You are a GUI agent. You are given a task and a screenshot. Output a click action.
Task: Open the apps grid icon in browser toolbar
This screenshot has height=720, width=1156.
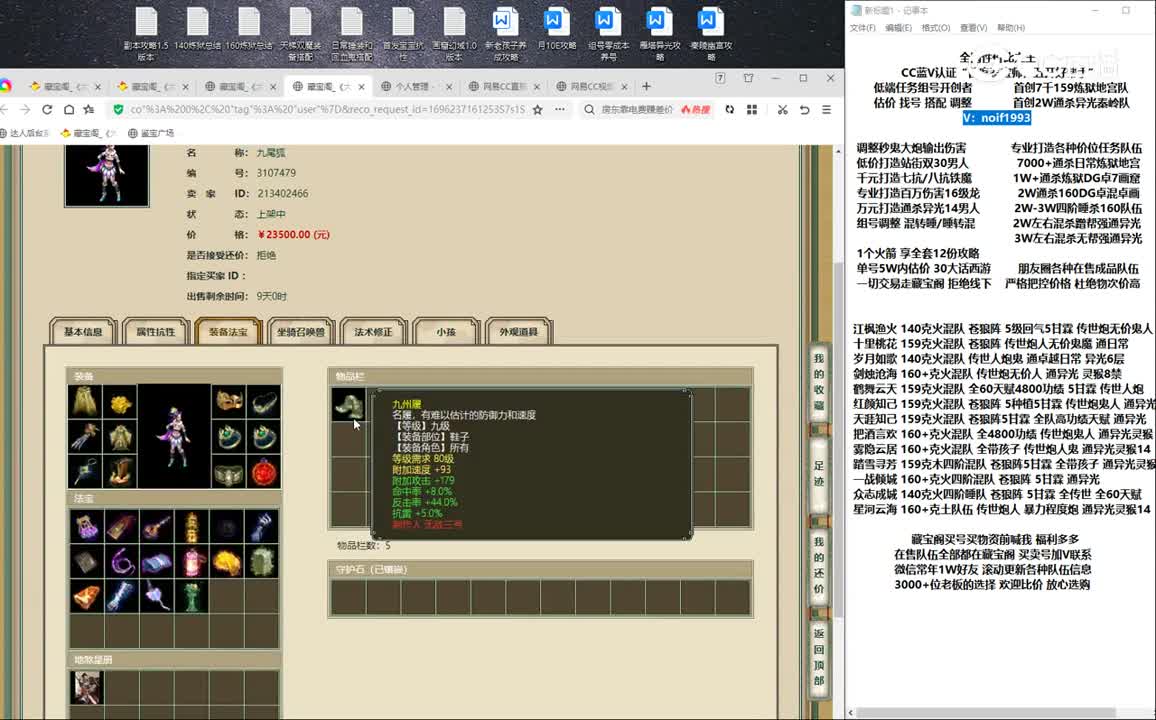pos(752,109)
